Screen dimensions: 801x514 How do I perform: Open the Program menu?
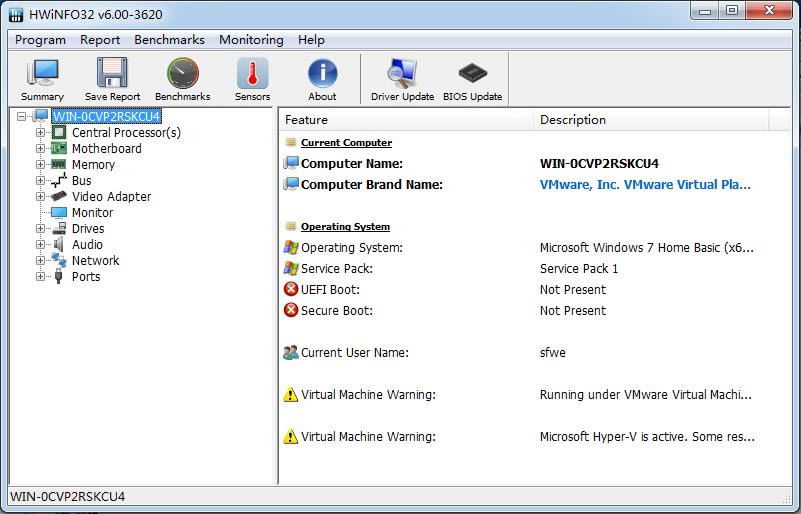coord(40,40)
